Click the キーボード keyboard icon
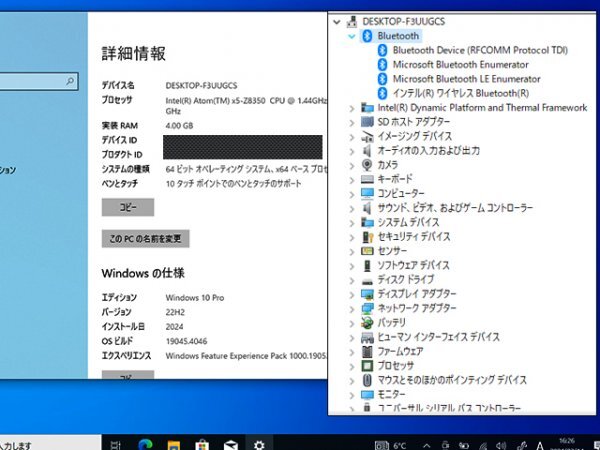Screen dimensions: 600x450 click(x=367, y=179)
